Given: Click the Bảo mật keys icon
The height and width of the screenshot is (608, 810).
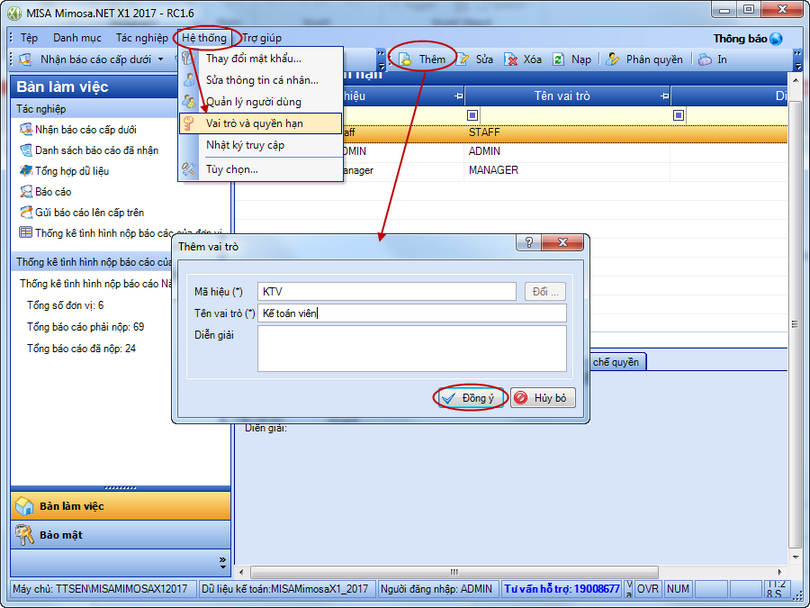Looking at the screenshot, I should point(24,535).
